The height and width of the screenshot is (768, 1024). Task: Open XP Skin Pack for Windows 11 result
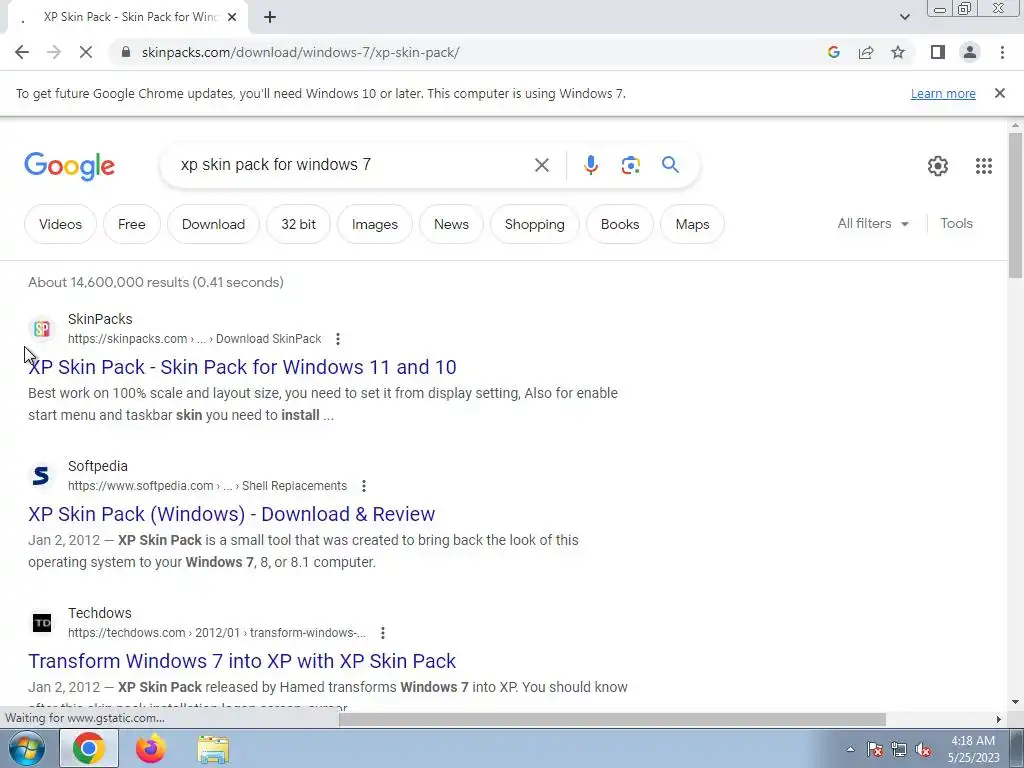[242, 367]
